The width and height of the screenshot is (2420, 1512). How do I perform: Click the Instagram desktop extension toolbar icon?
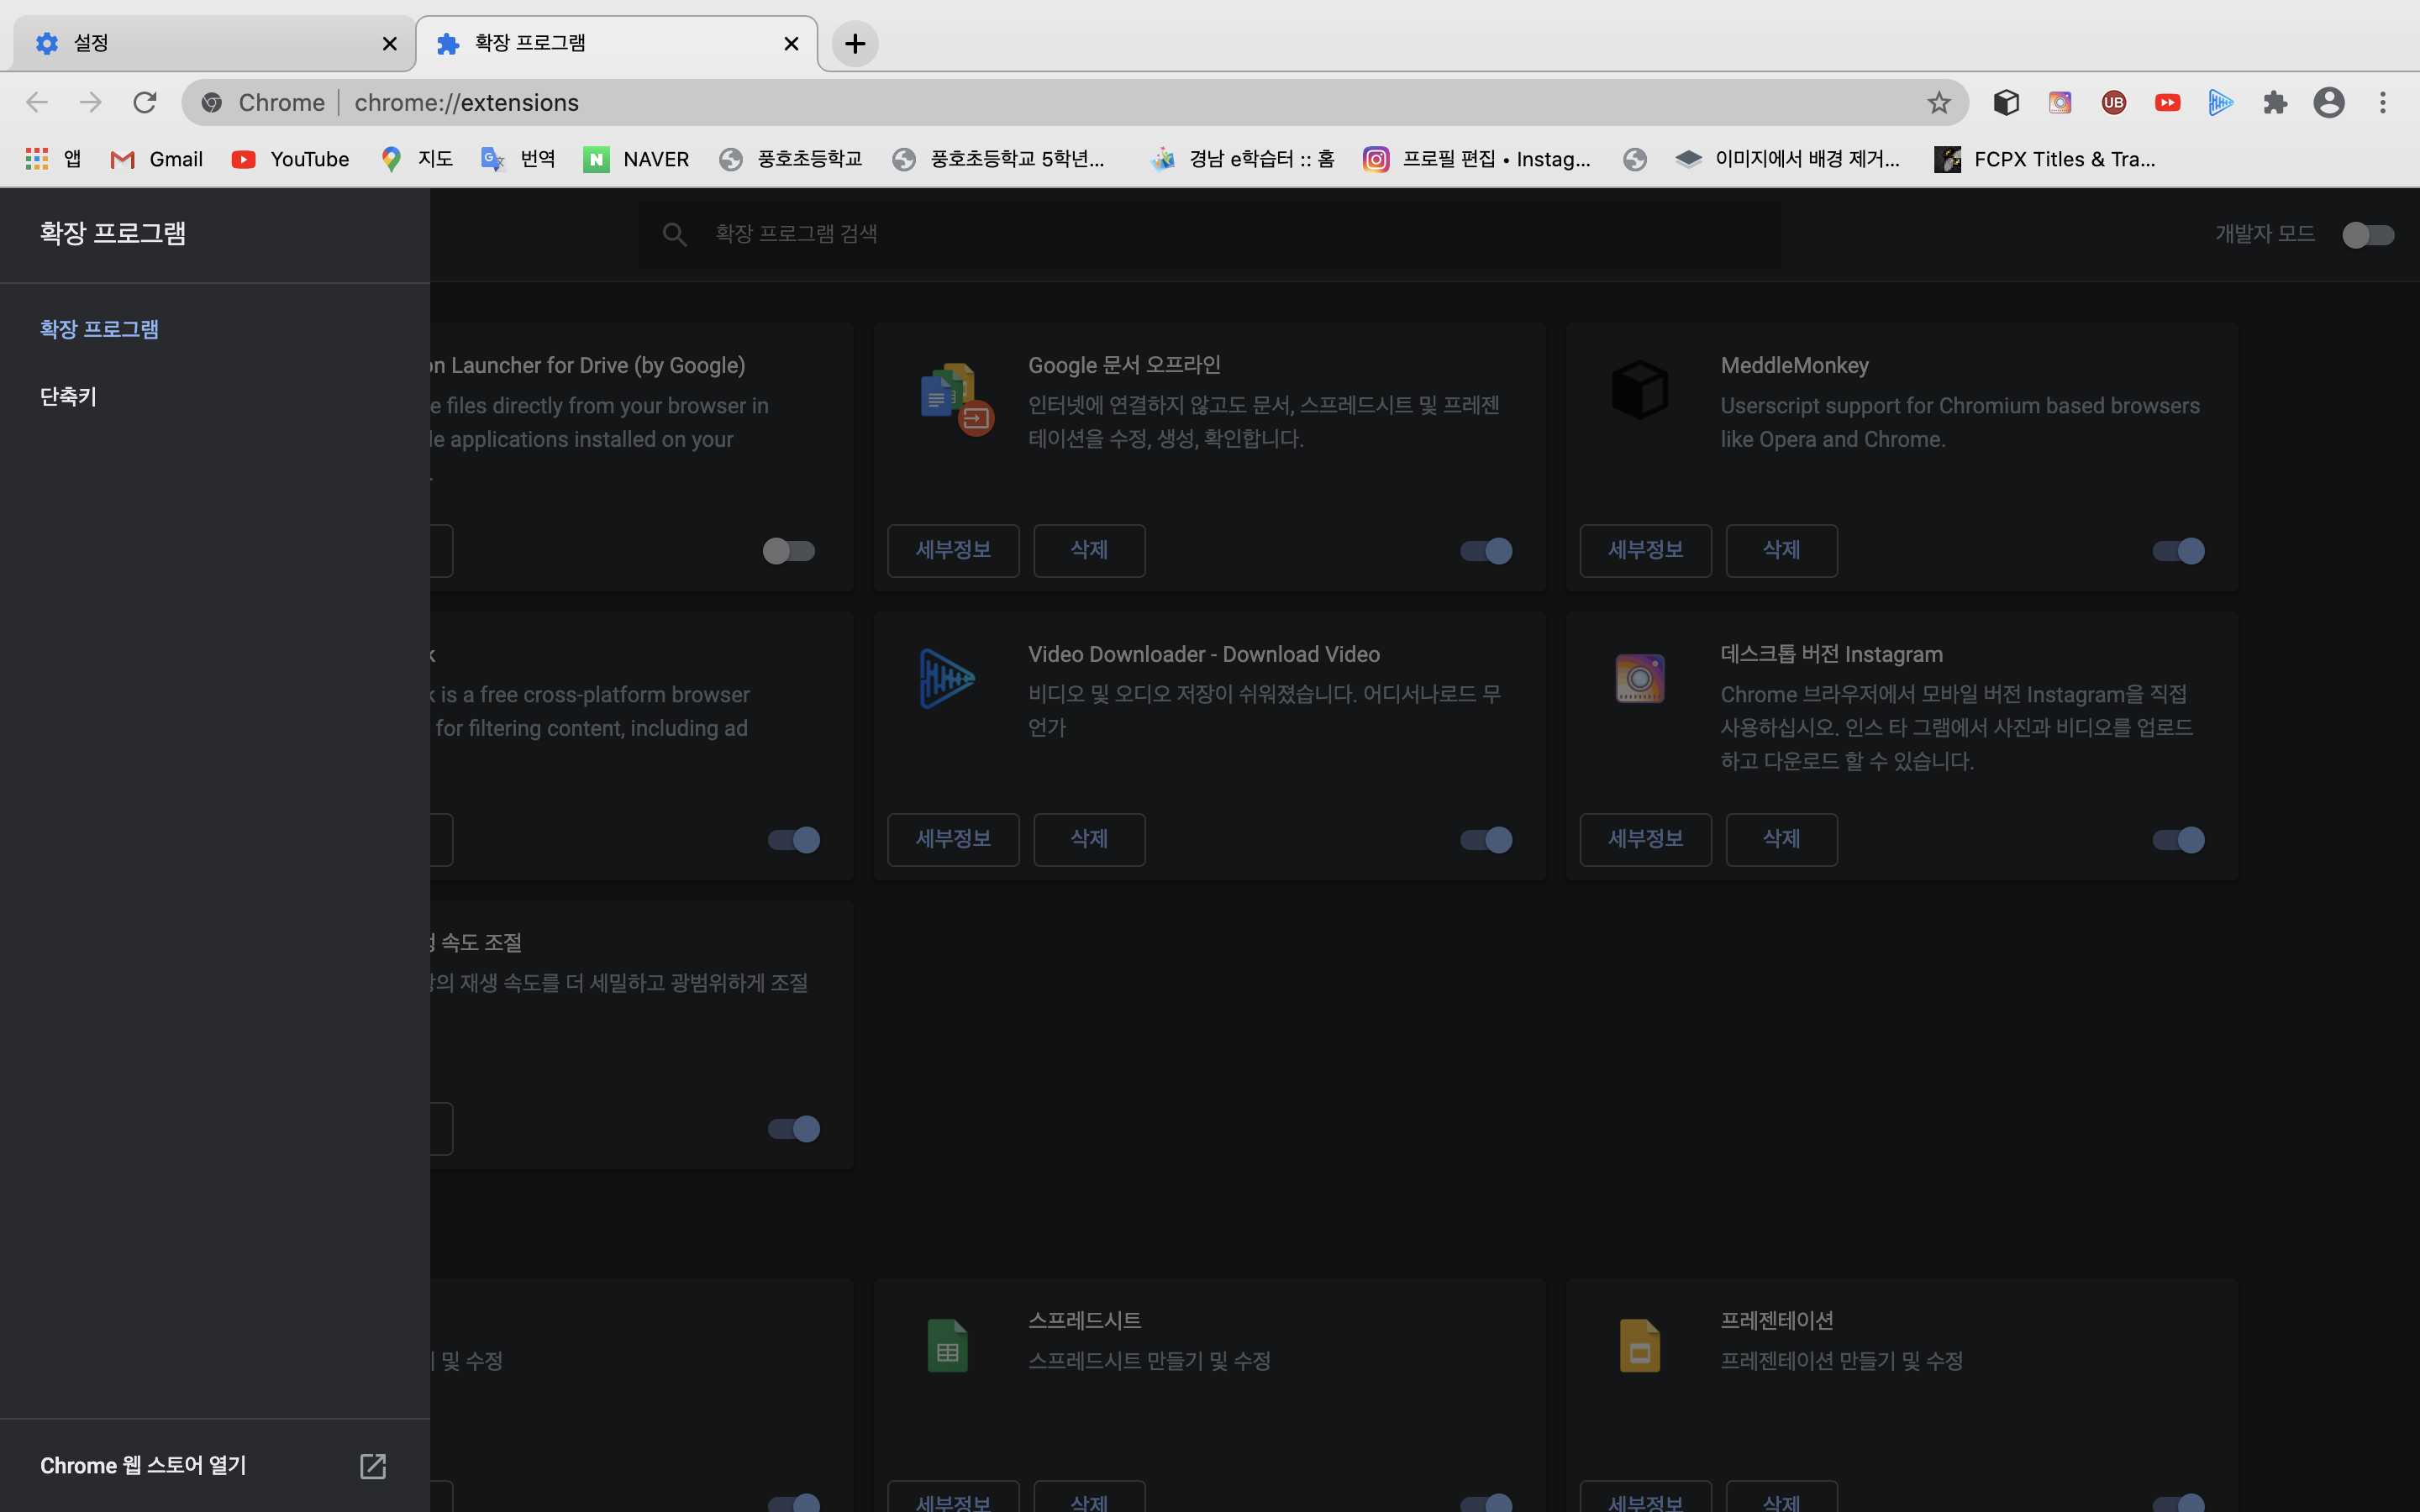(2060, 102)
